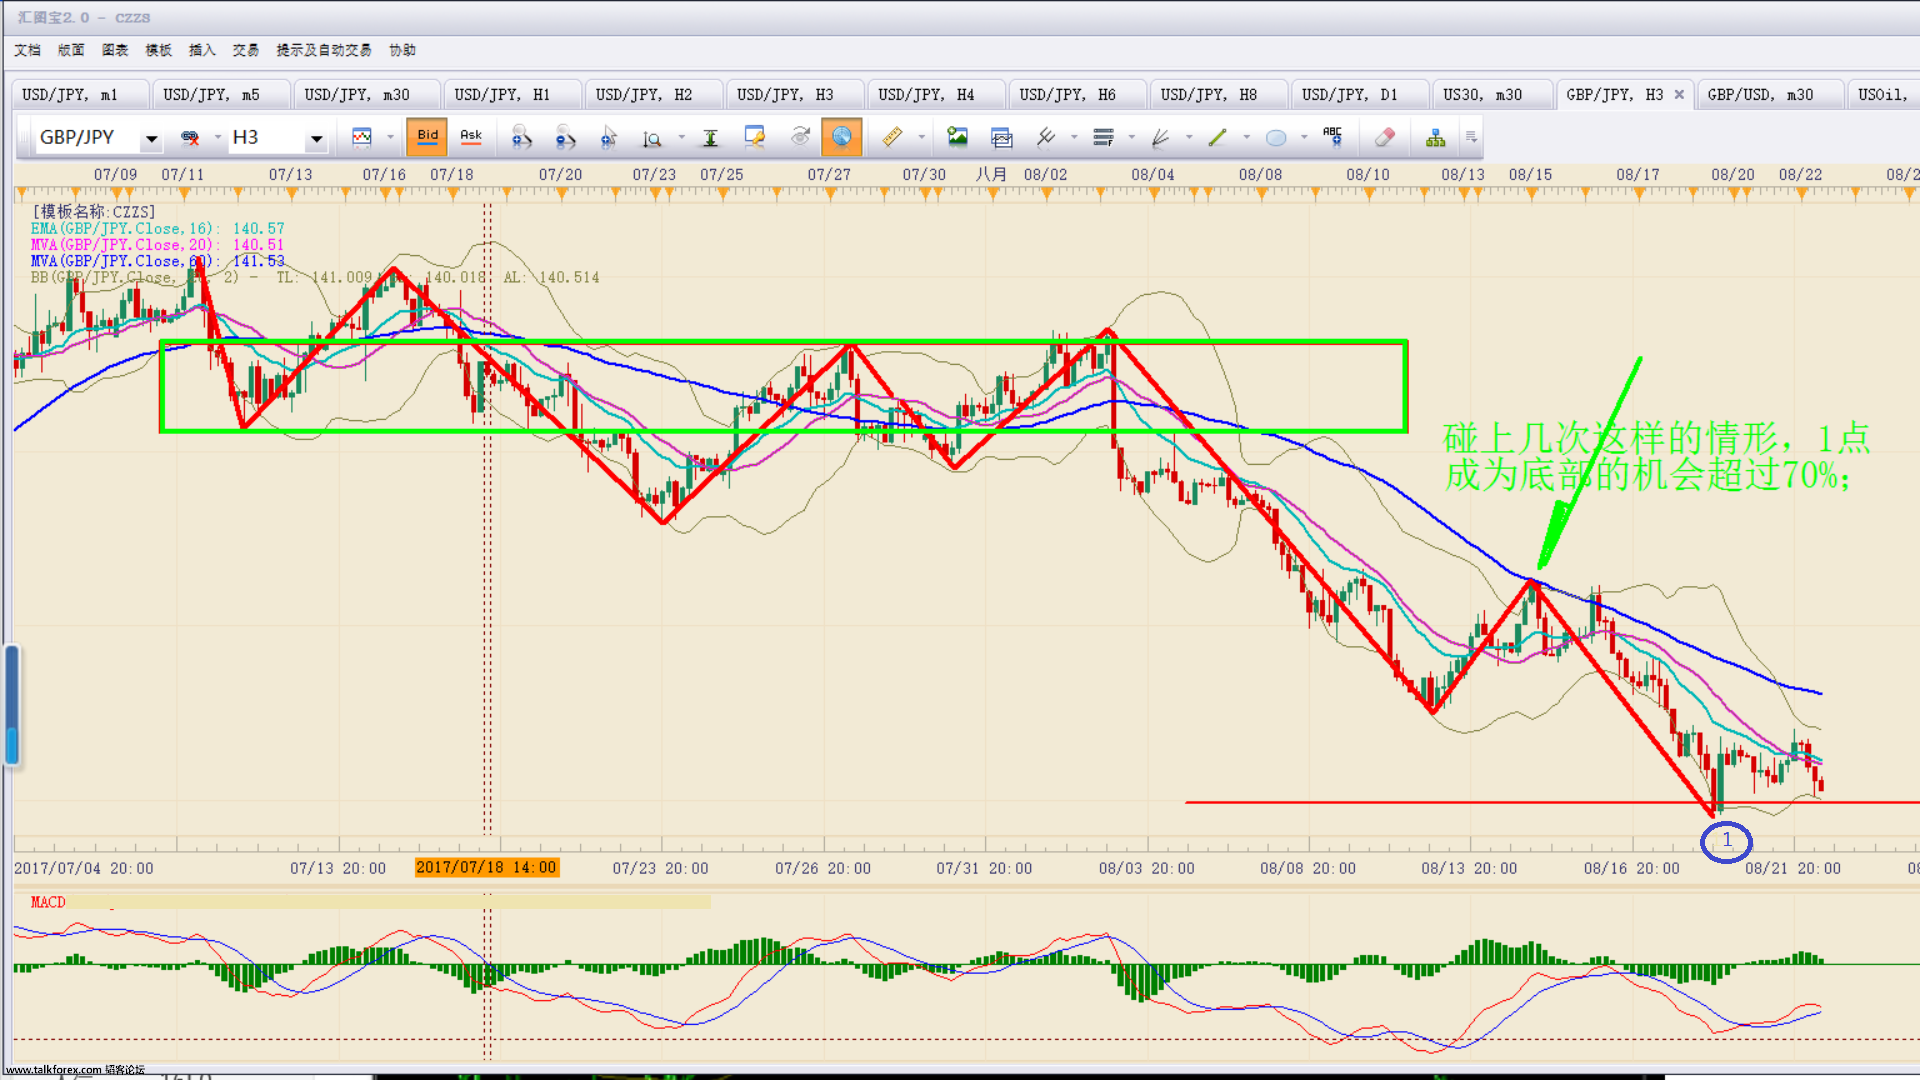Screen dimensions: 1920x1080
Task: Expand the ellipse shape dropdown arrow
Action: (x=1304, y=138)
